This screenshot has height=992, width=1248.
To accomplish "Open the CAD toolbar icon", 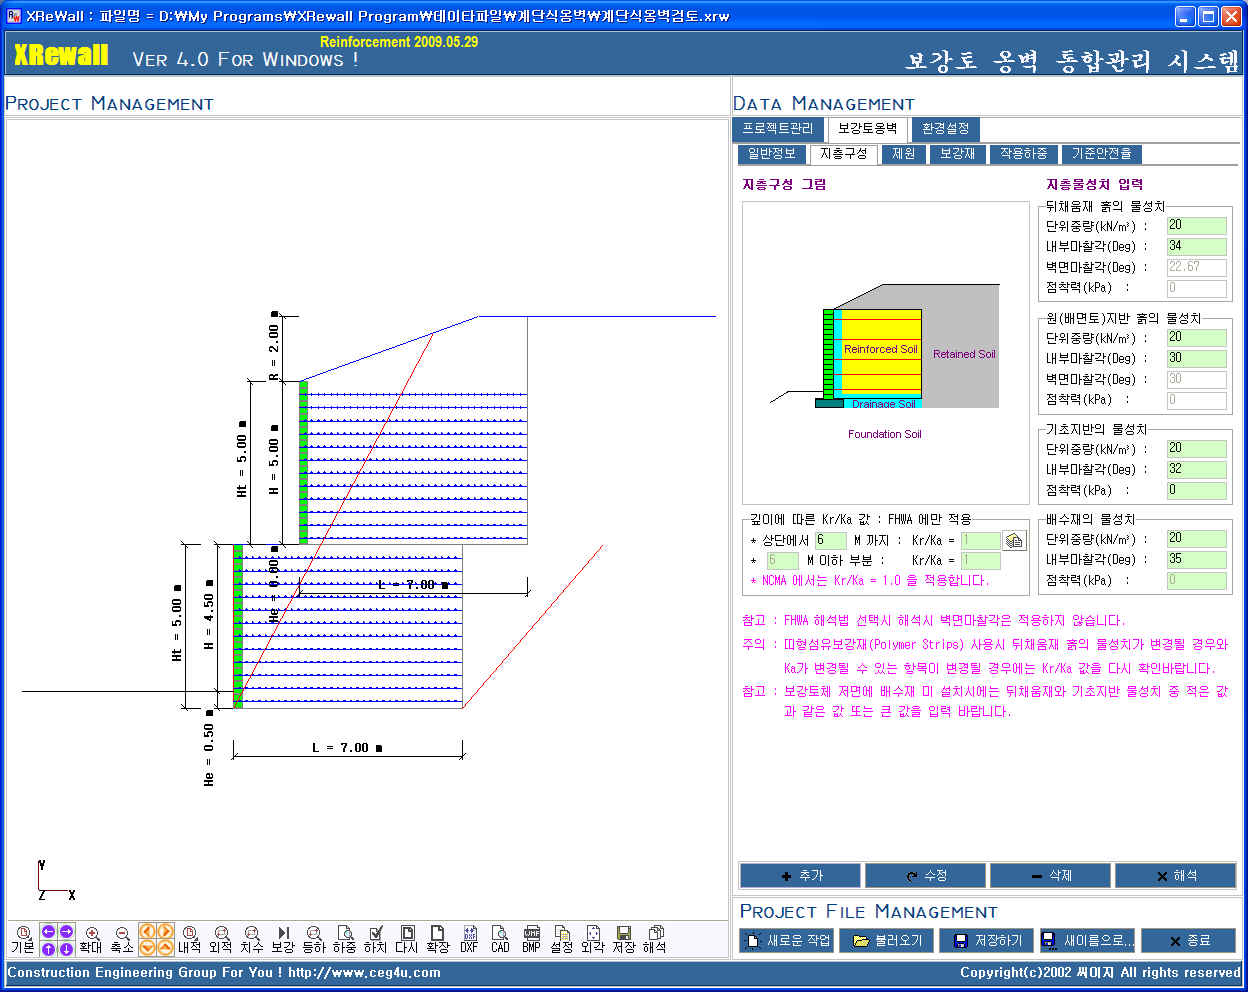I will coord(500,939).
